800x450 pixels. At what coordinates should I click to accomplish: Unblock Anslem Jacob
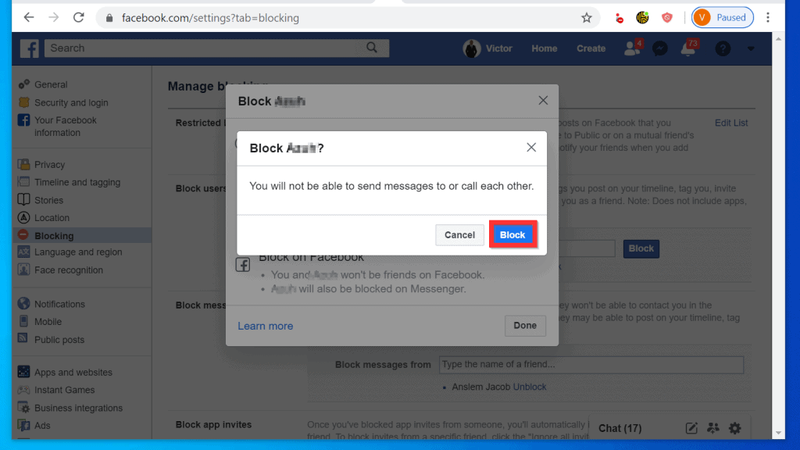point(530,387)
